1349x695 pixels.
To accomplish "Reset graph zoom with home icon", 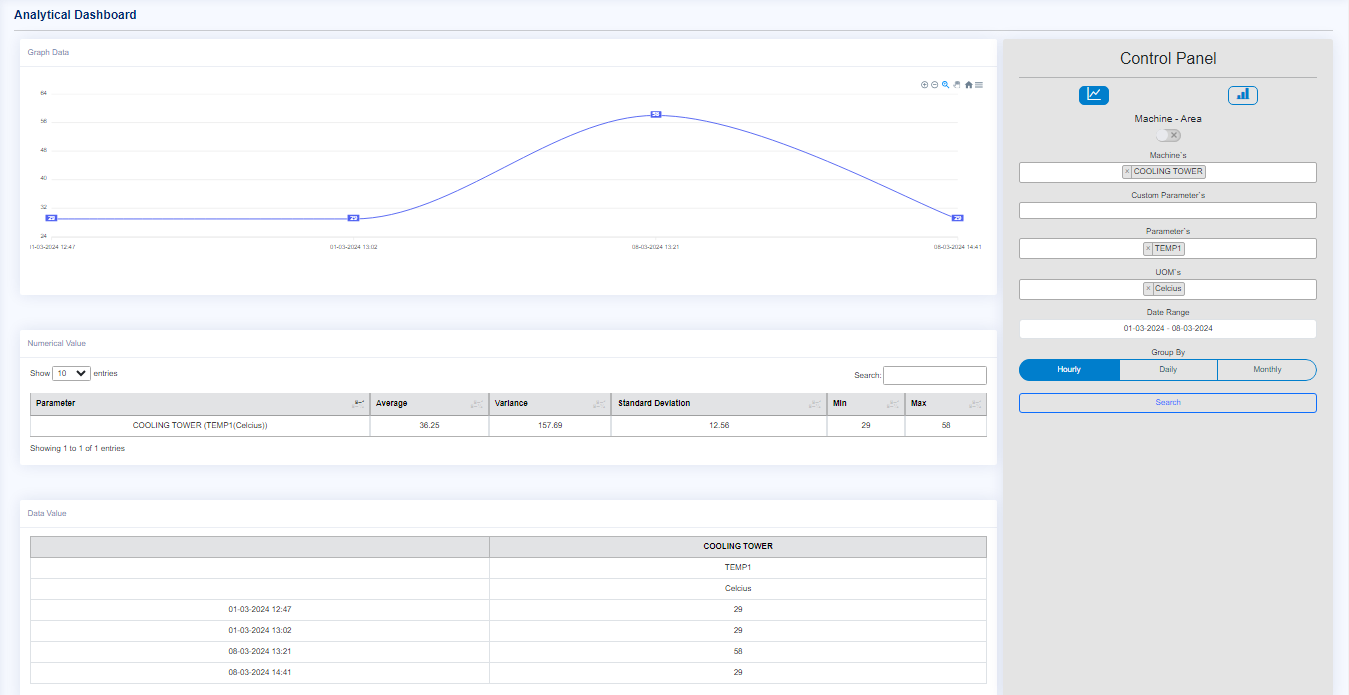I will click(969, 85).
